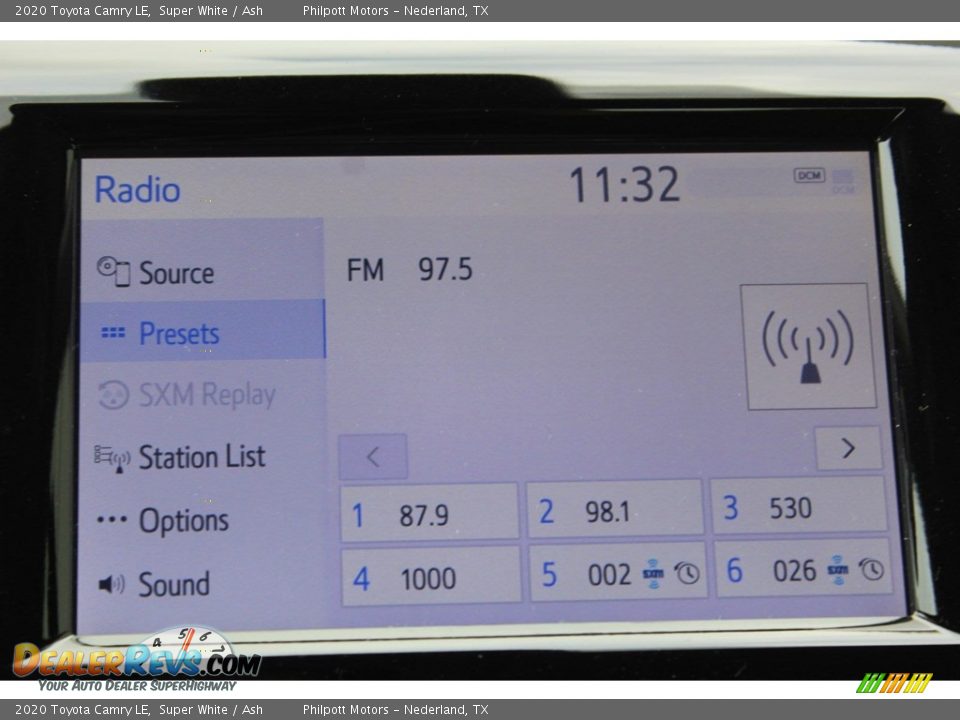This screenshot has width=960, height=720.
Task: Tap the clock icon on preset 6
Action: pyautogui.click(x=871, y=569)
